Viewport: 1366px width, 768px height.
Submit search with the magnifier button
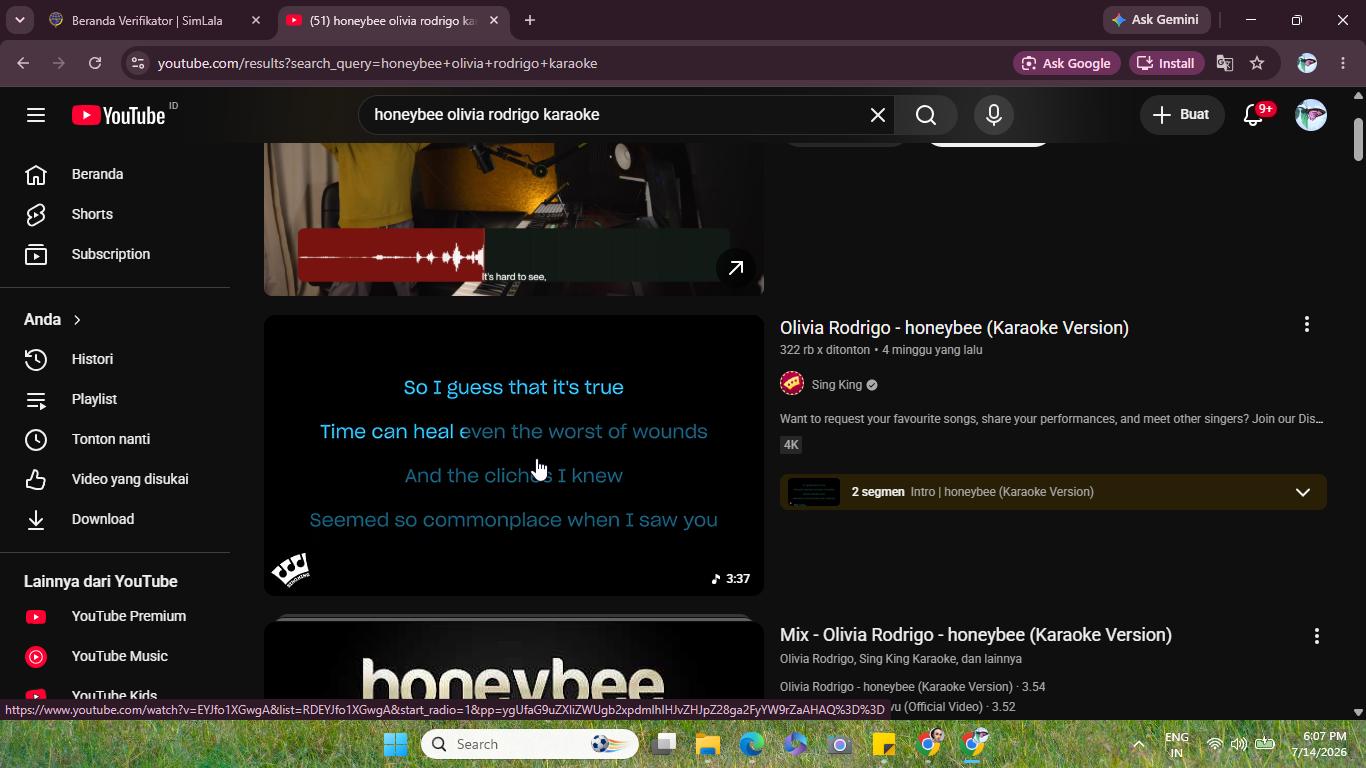tap(926, 115)
